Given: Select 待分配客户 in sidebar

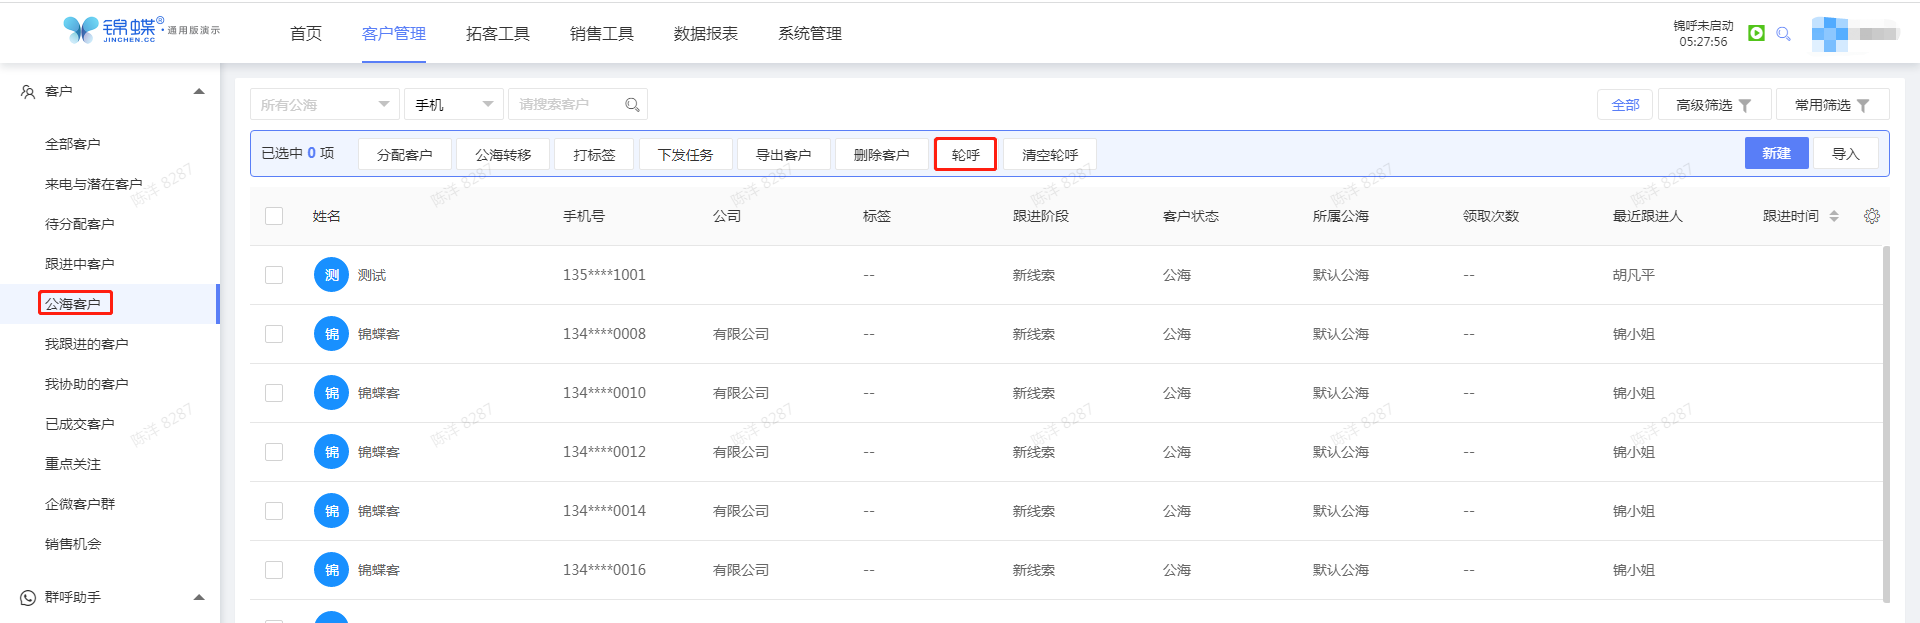Looking at the screenshot, I should pyautogui.click(x=80, y=224).
